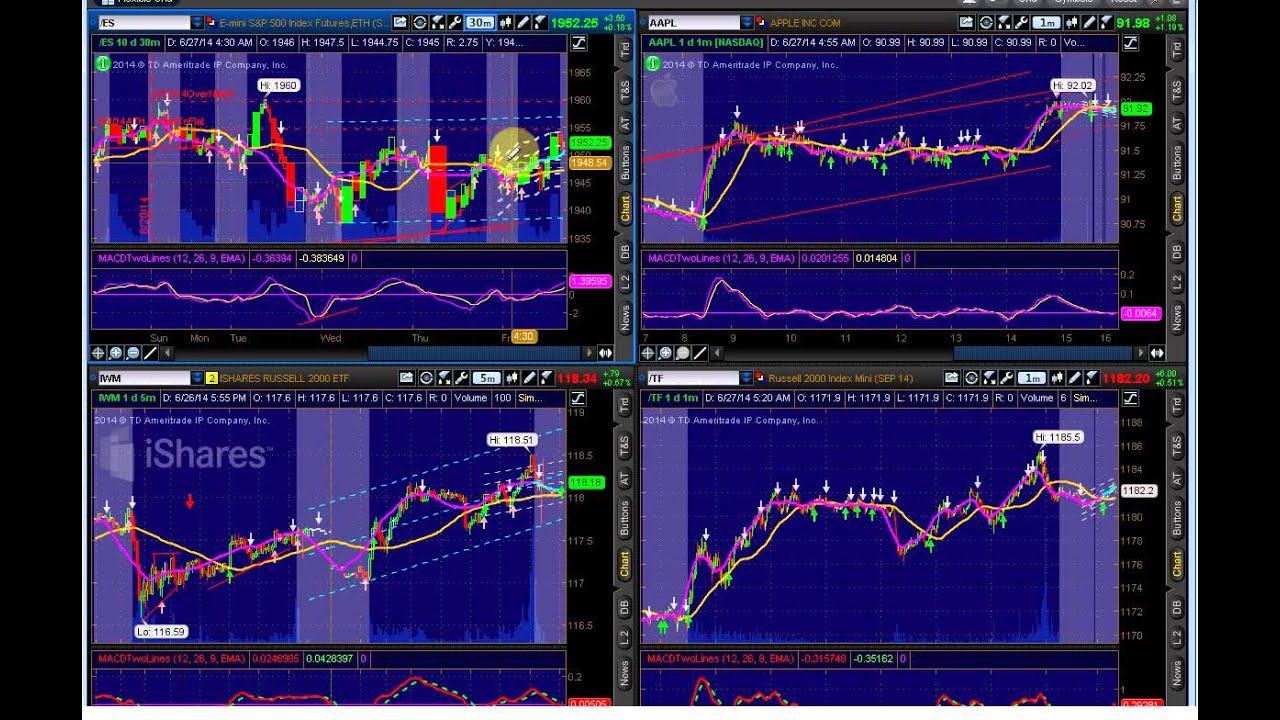Screen dimensions: 1280x720
Task: Open candlestick chart style on AAPL chart
Action: point(1072,22)
